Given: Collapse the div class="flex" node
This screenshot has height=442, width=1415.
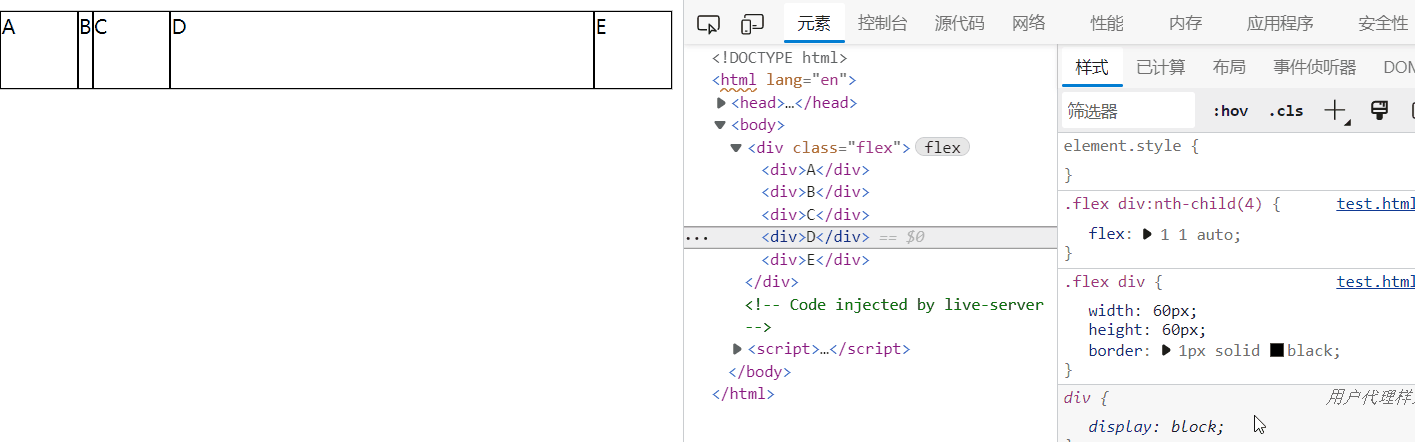Looking at the screenshot, I should [737, 148].
